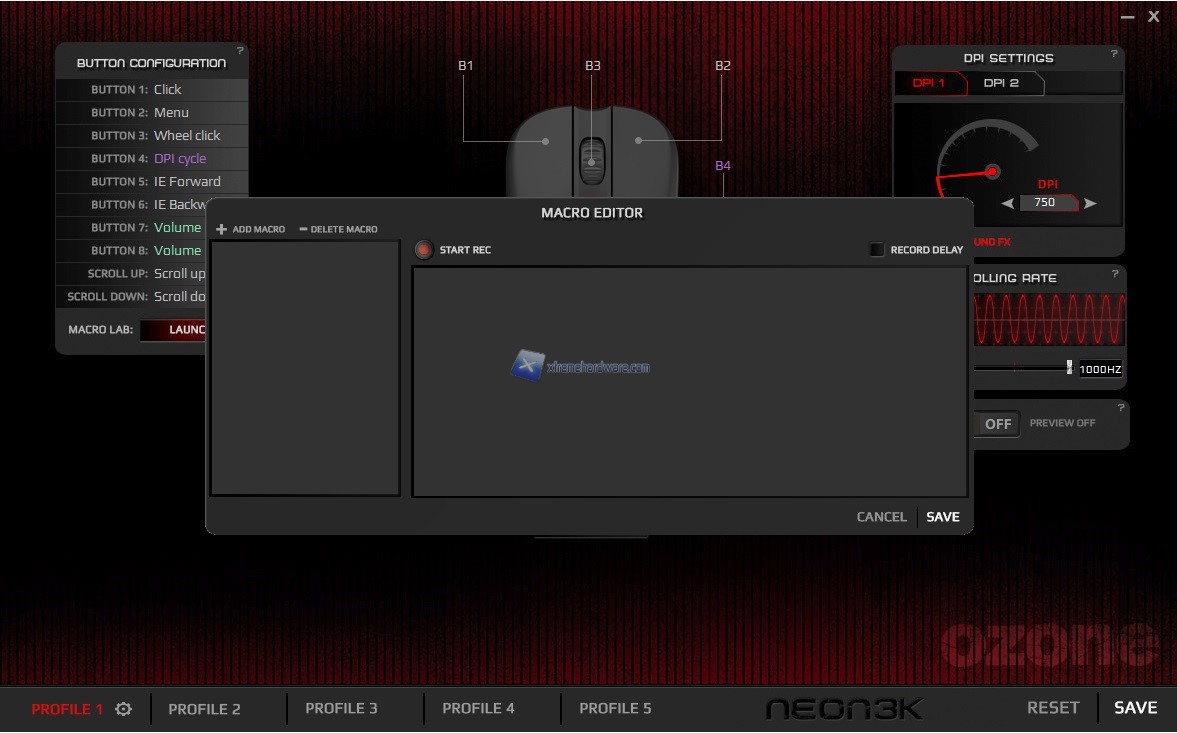Save the macro in Macro Editor

942,517
